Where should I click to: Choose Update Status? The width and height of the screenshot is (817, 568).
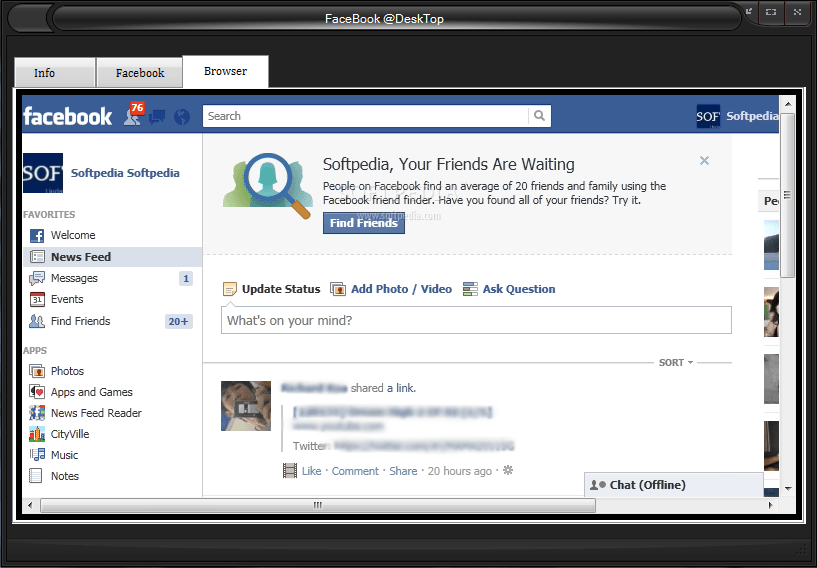[271, 289]
